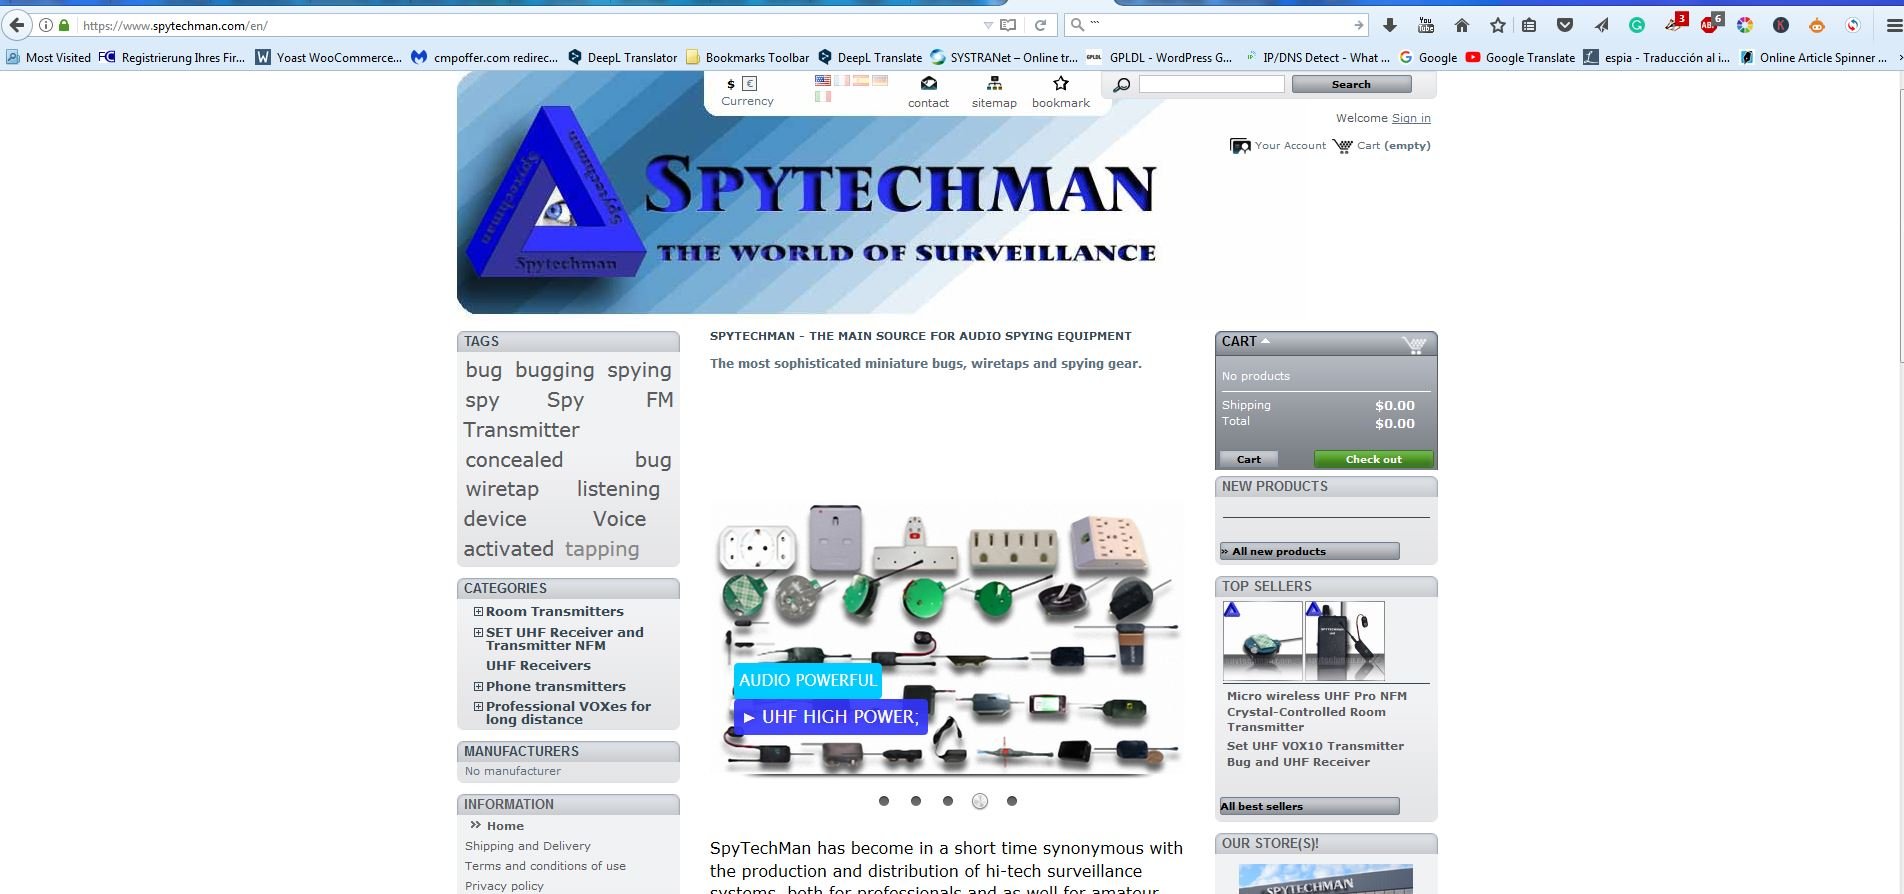Reload the current page
This screenshot has width=1904, height=894.
coord(1041,25)
